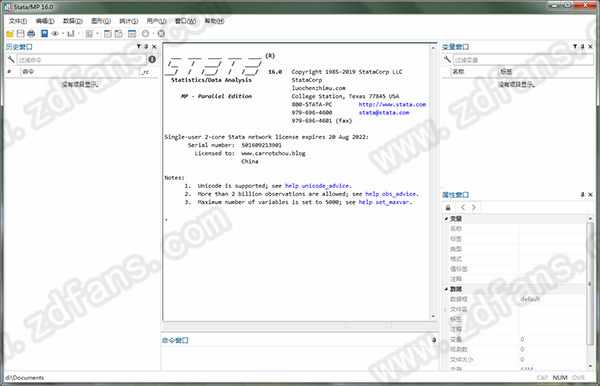This screenshot has height=386, width=600.
Task: Pin the command window with pushpin icon
Action: [434, 340]
